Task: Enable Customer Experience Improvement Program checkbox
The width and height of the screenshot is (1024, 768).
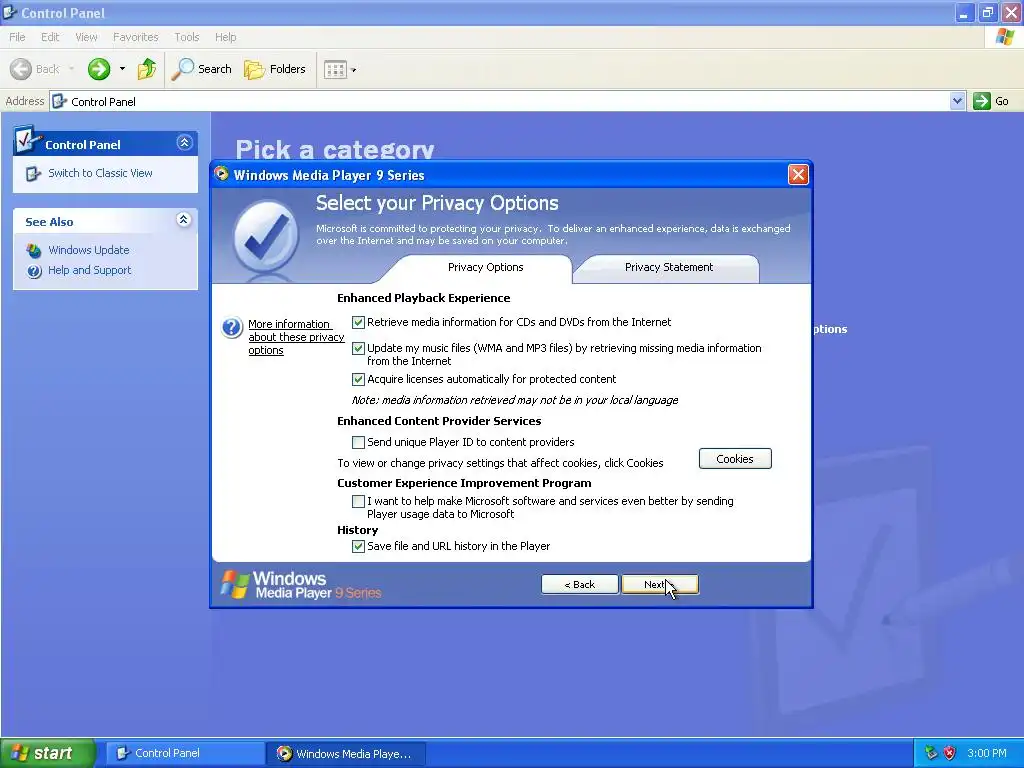Action: tap(358, 502)
